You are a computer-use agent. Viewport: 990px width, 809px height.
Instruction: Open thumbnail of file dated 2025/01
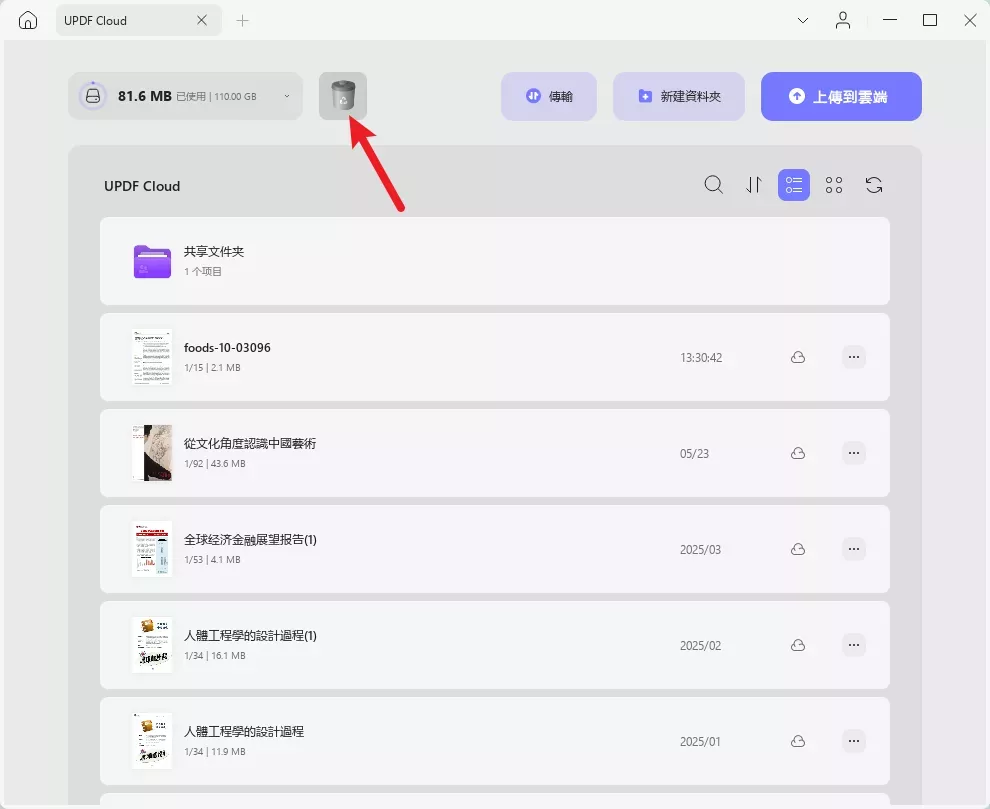(152, 741)
